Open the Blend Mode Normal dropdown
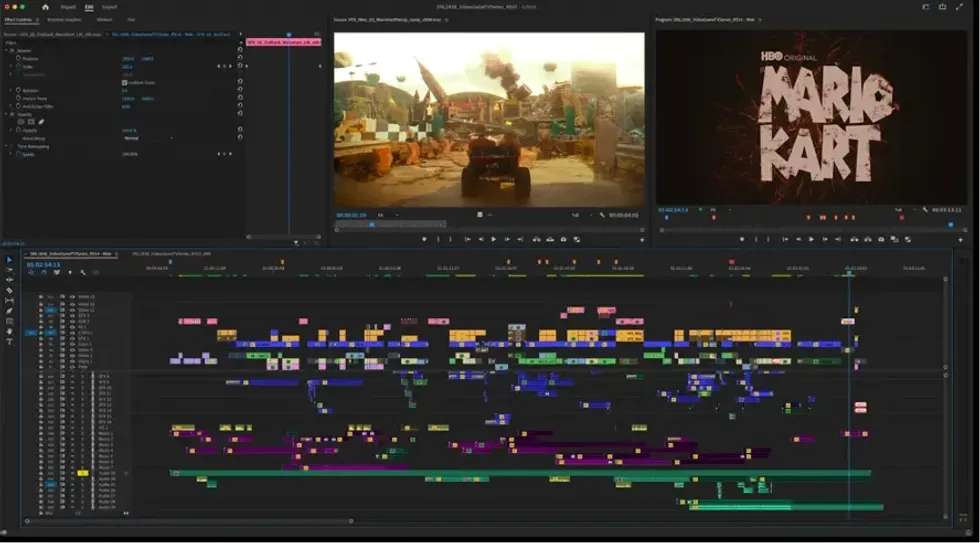Screen dimensions: 980x543 click(x=148, y=138)
